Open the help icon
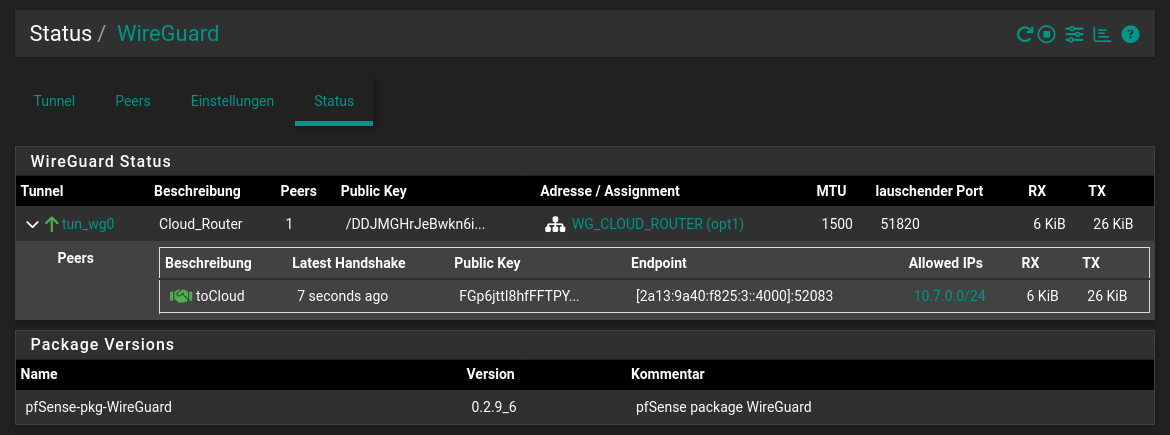The width and height of the screenshot is (1170, 435). pyautogui.click(x=1130, y=35)
